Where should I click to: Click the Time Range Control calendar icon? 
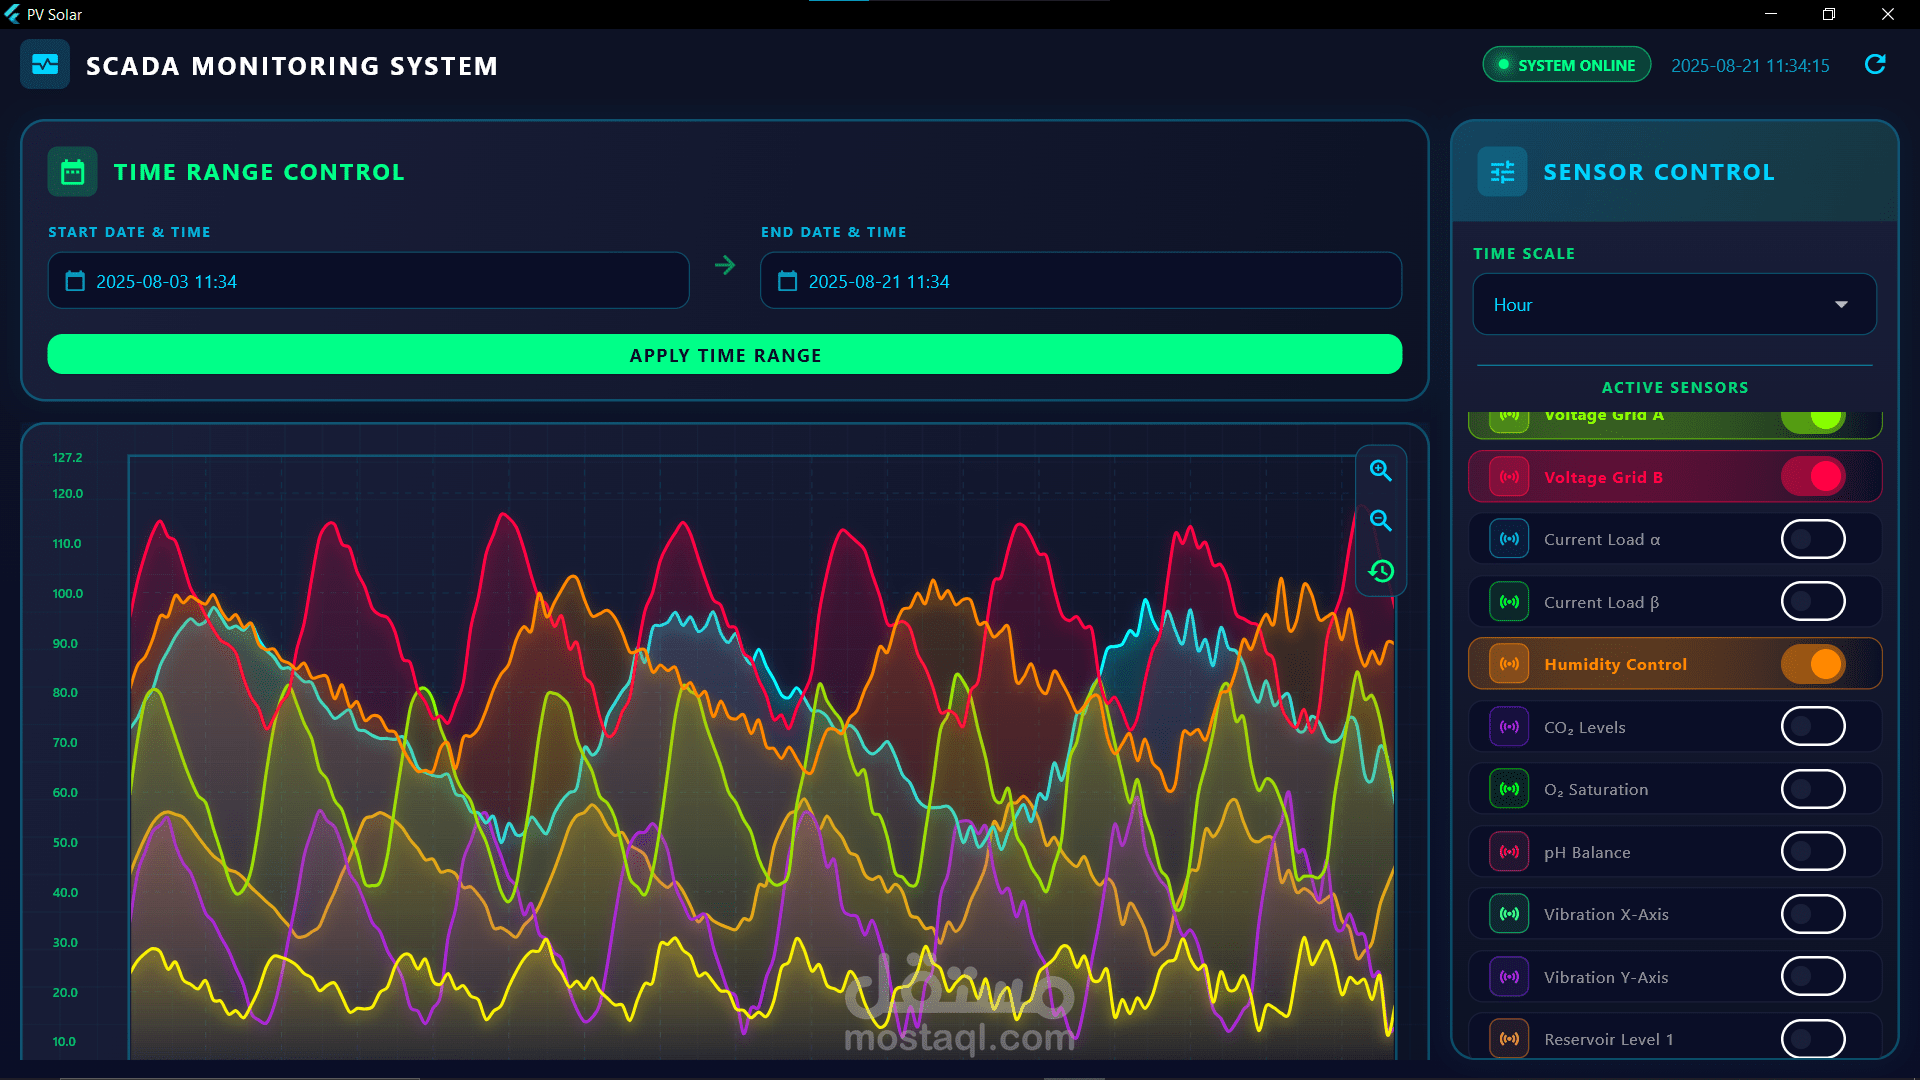73,172
